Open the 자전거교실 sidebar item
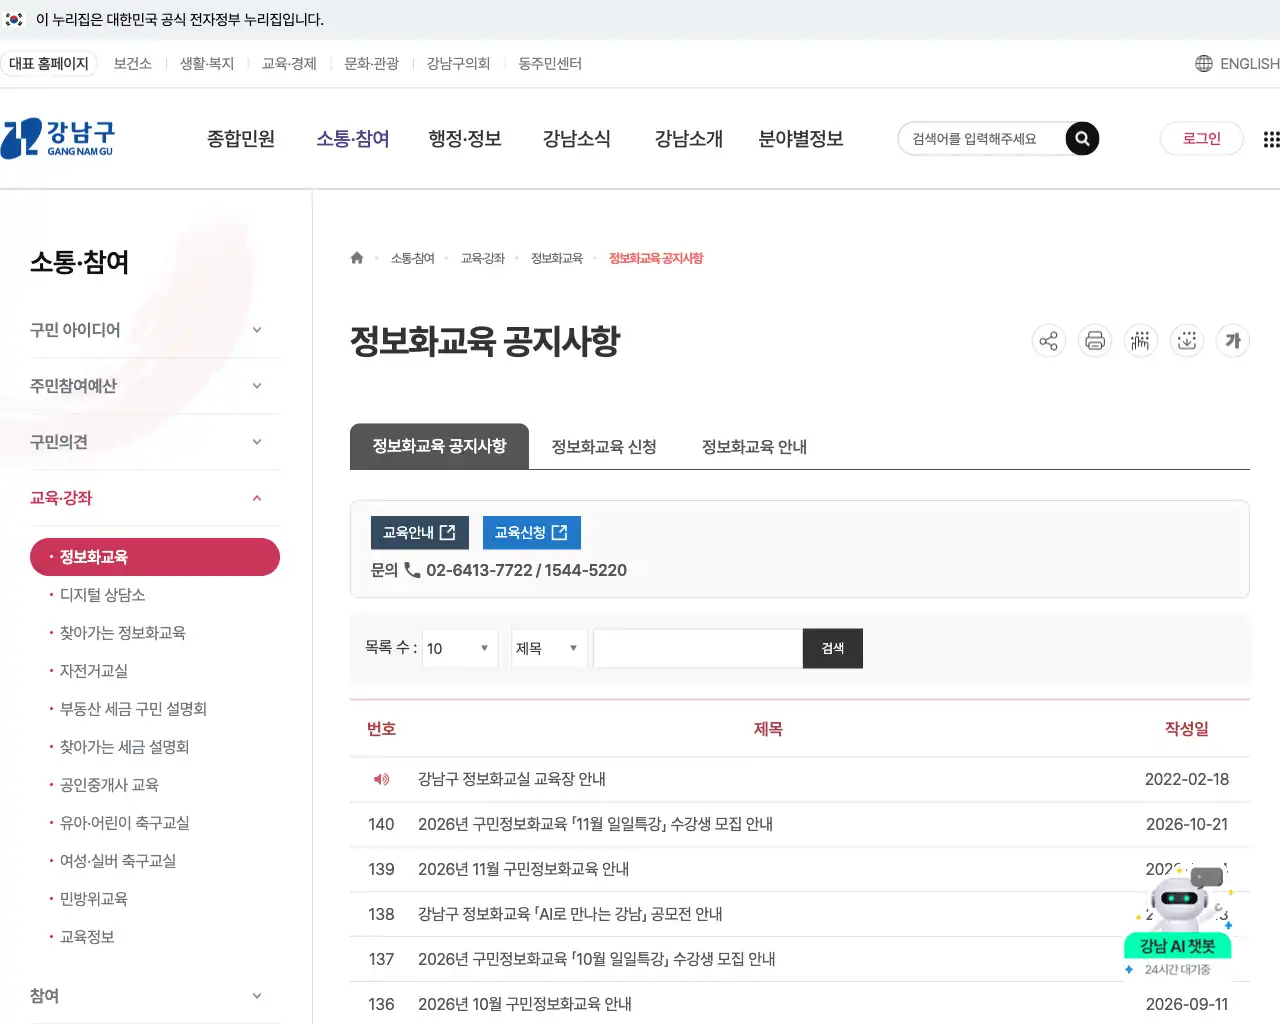The height and width of the screenshot is (1024, 1280). click(x=94, y=671)
